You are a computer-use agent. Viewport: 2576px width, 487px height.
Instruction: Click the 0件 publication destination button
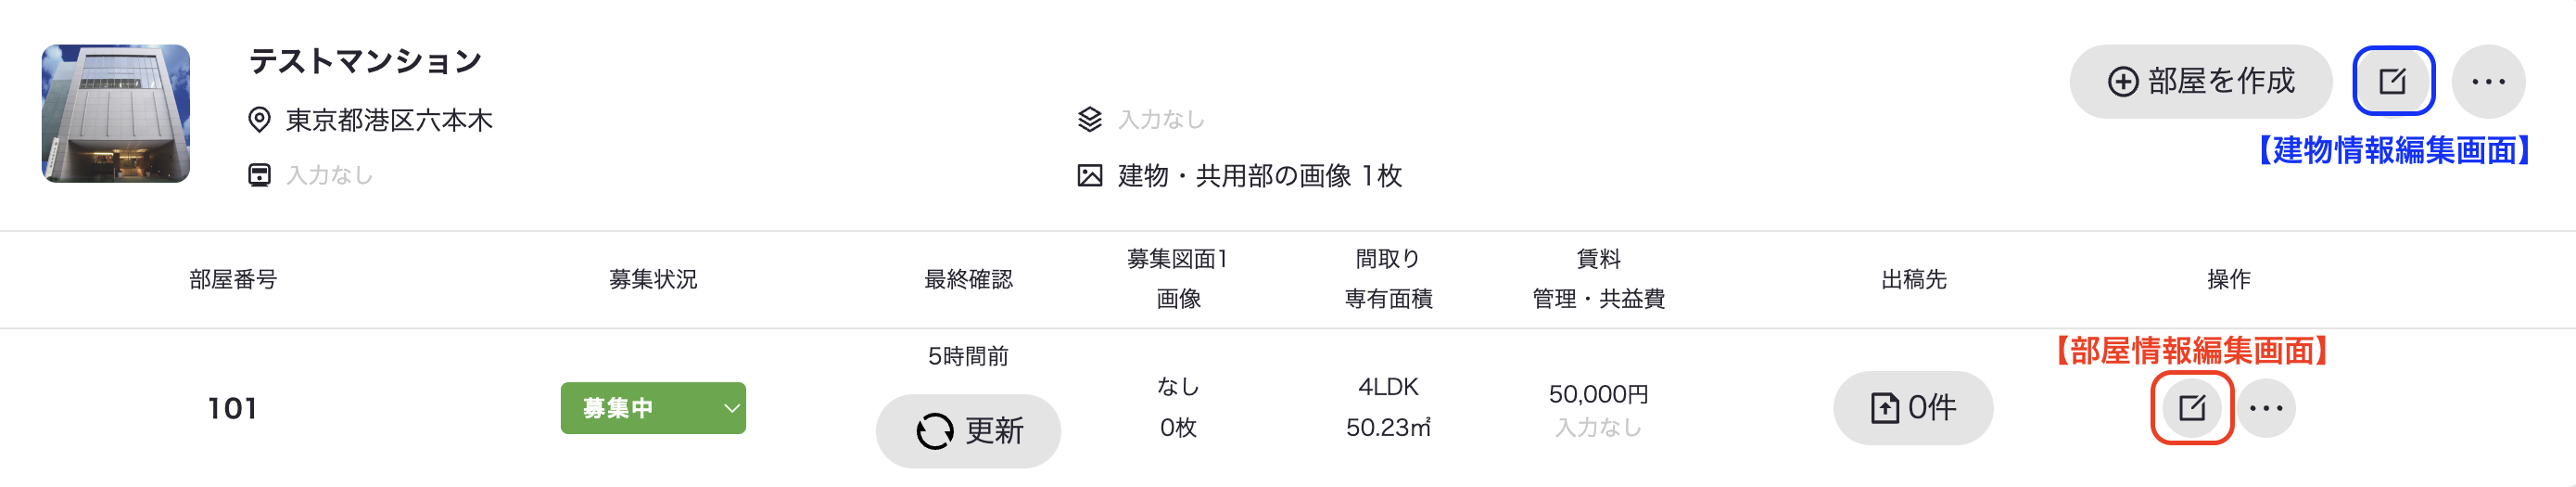[x=1912, y=408]
